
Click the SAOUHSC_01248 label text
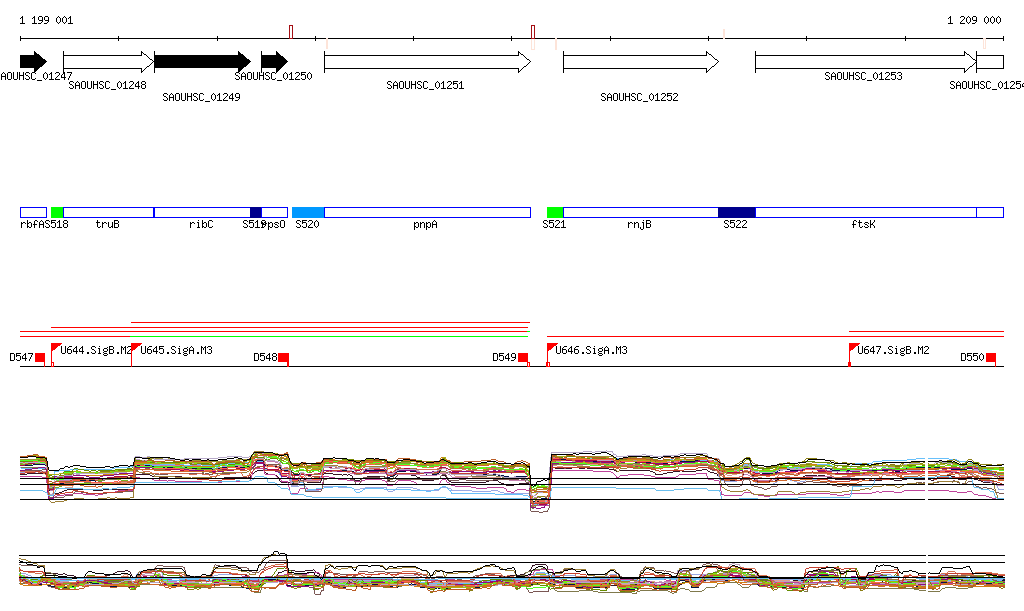click(107, 85)
